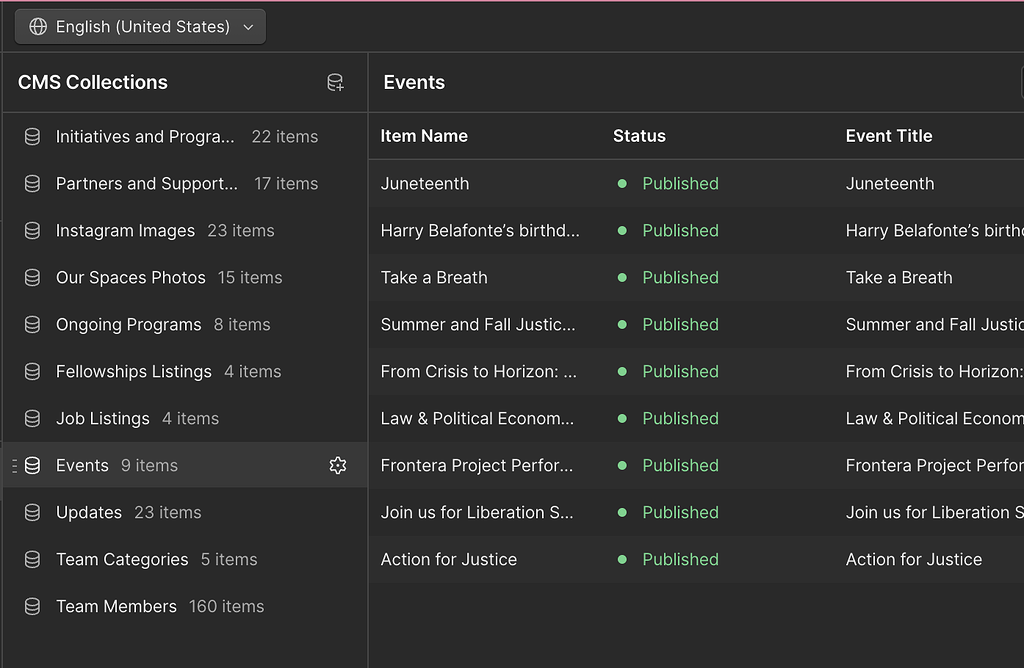Open the add new collection icon
Screen dimensions: 1024x668
point(335,82)
